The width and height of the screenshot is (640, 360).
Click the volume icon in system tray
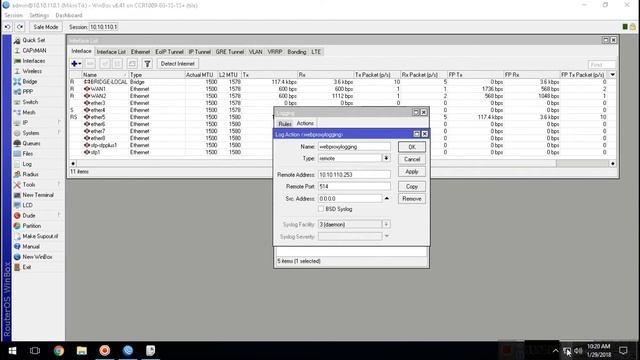tap(578, 351)
